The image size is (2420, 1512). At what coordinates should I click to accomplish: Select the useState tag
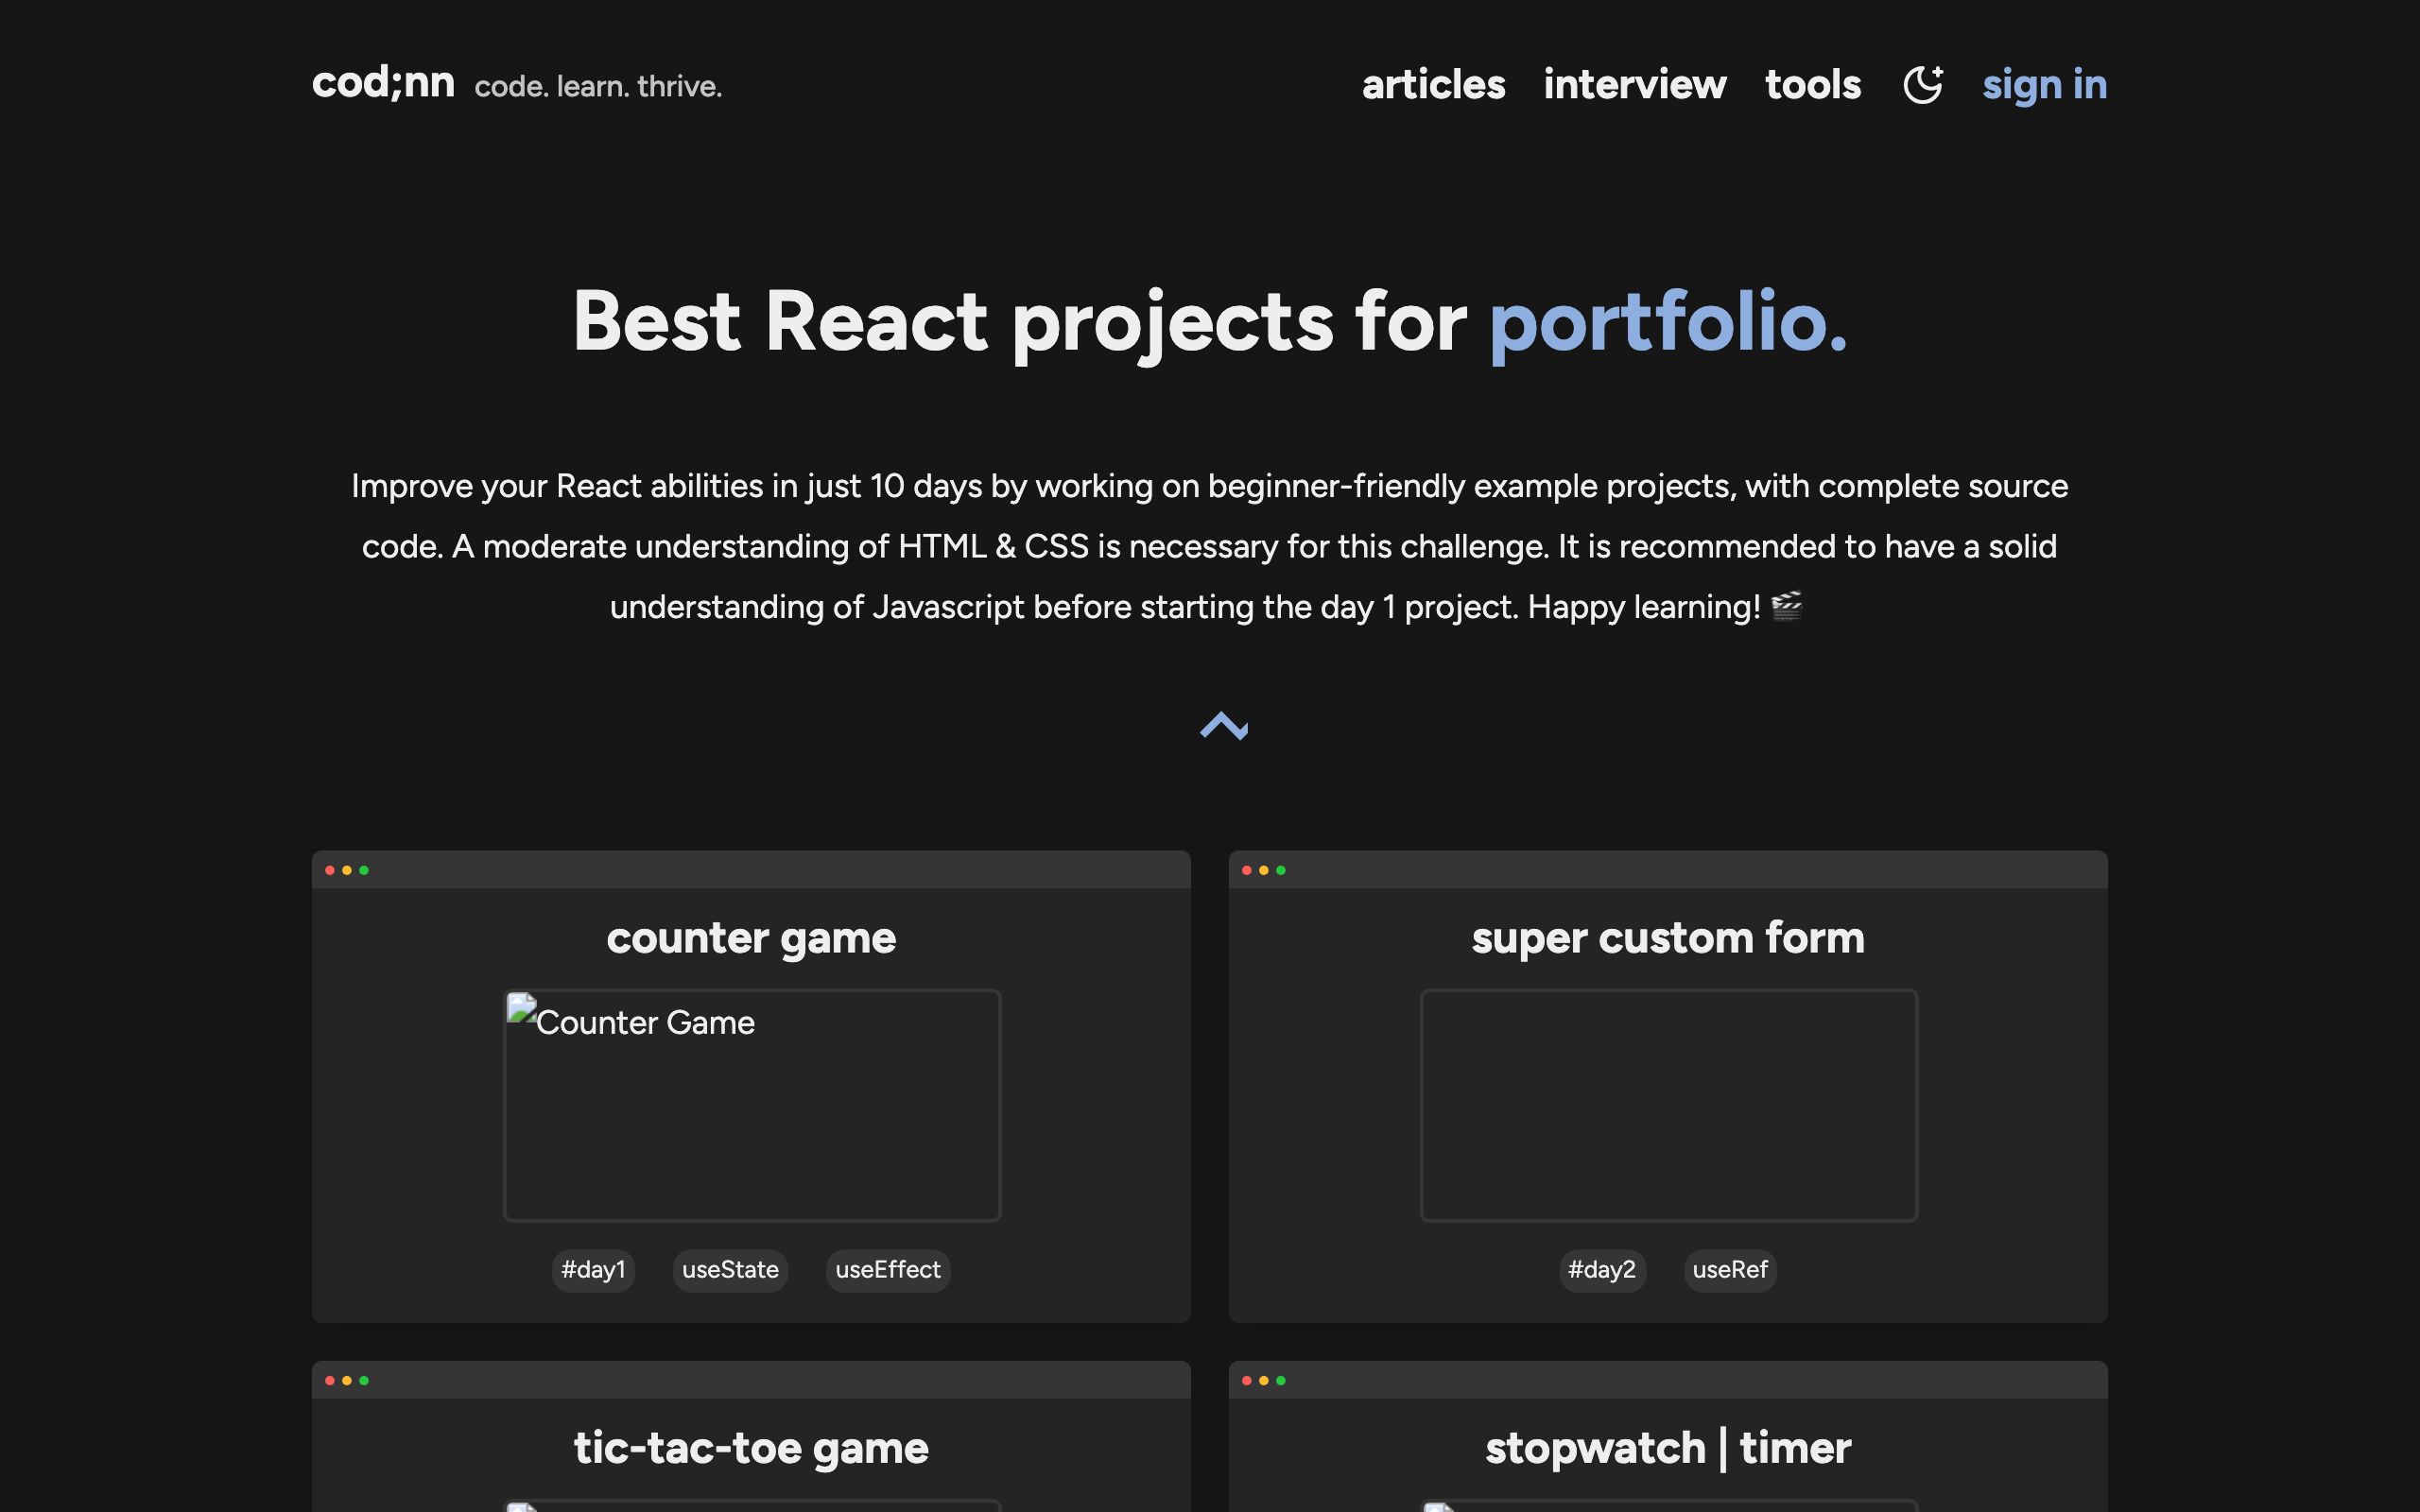pyautogui.click(x=730, y=1270)
